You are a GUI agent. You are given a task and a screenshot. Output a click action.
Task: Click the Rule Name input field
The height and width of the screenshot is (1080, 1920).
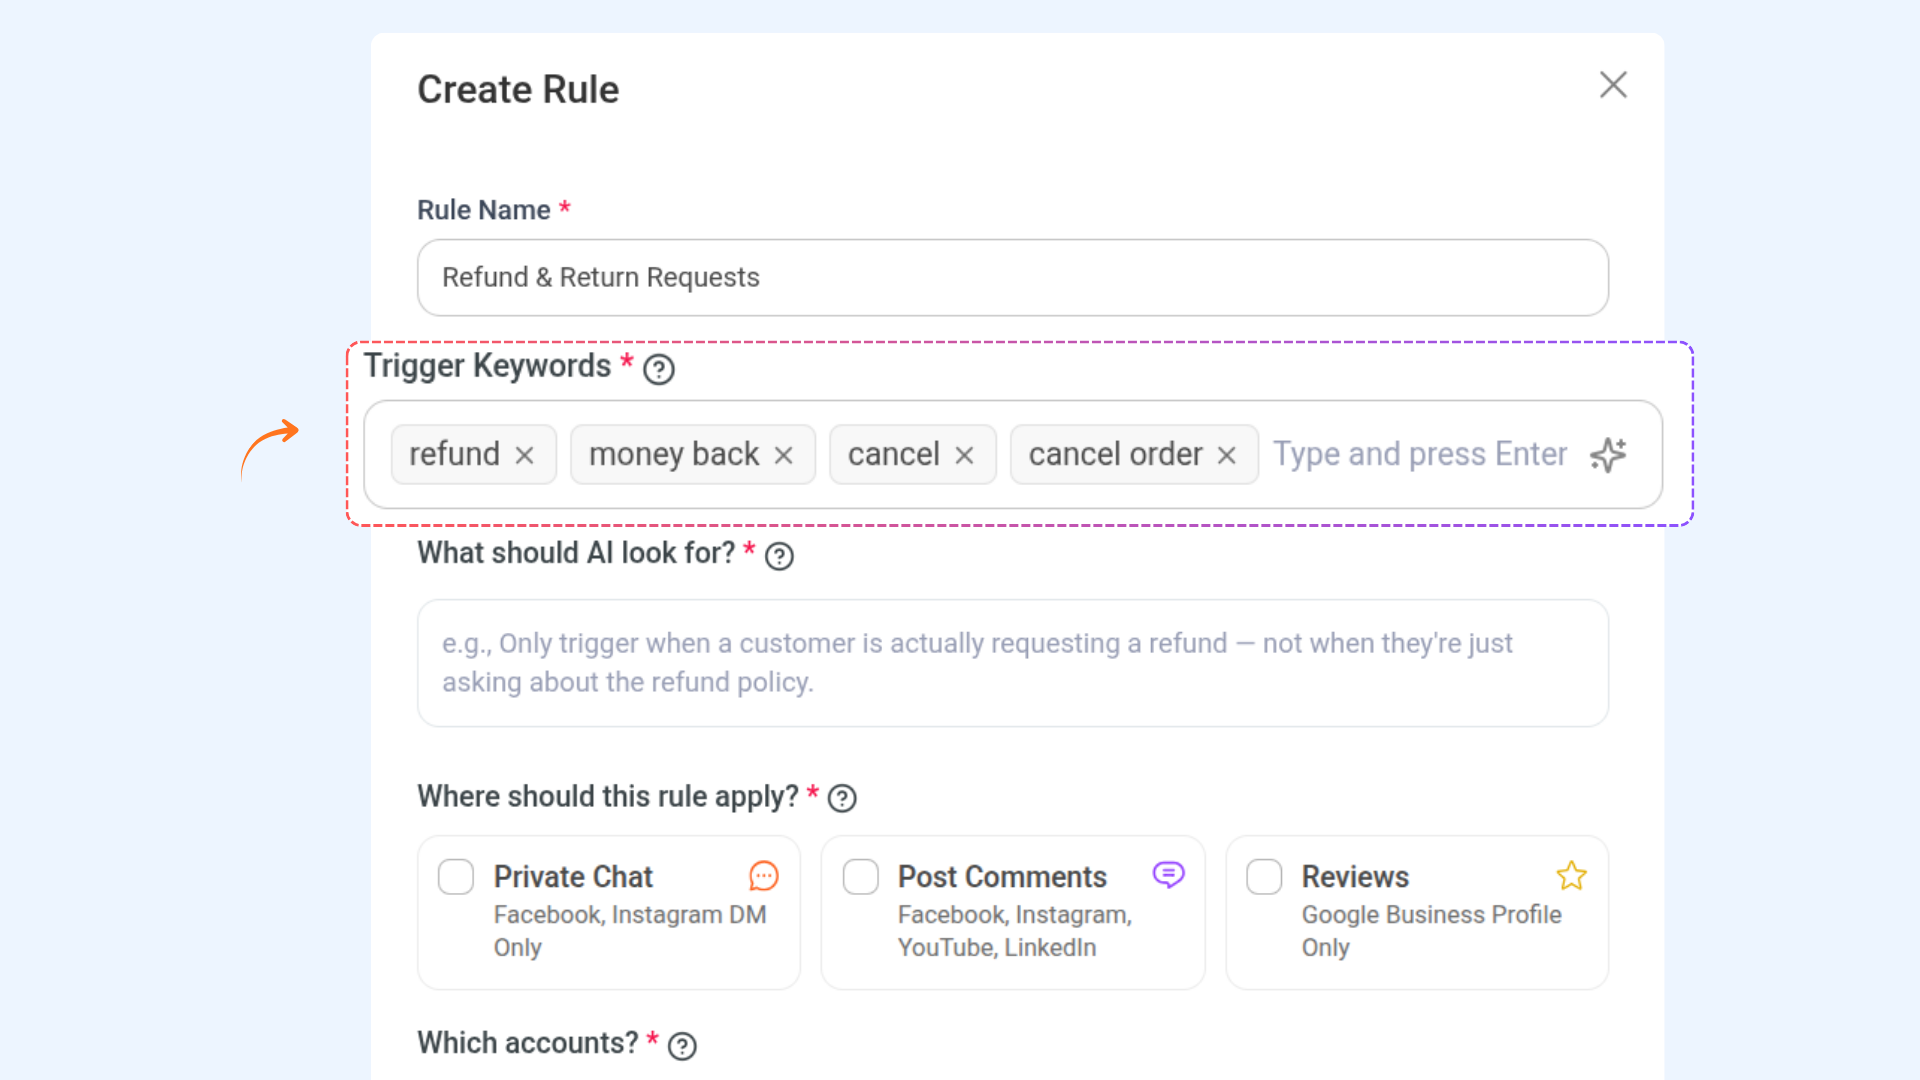click(1012, 277)
